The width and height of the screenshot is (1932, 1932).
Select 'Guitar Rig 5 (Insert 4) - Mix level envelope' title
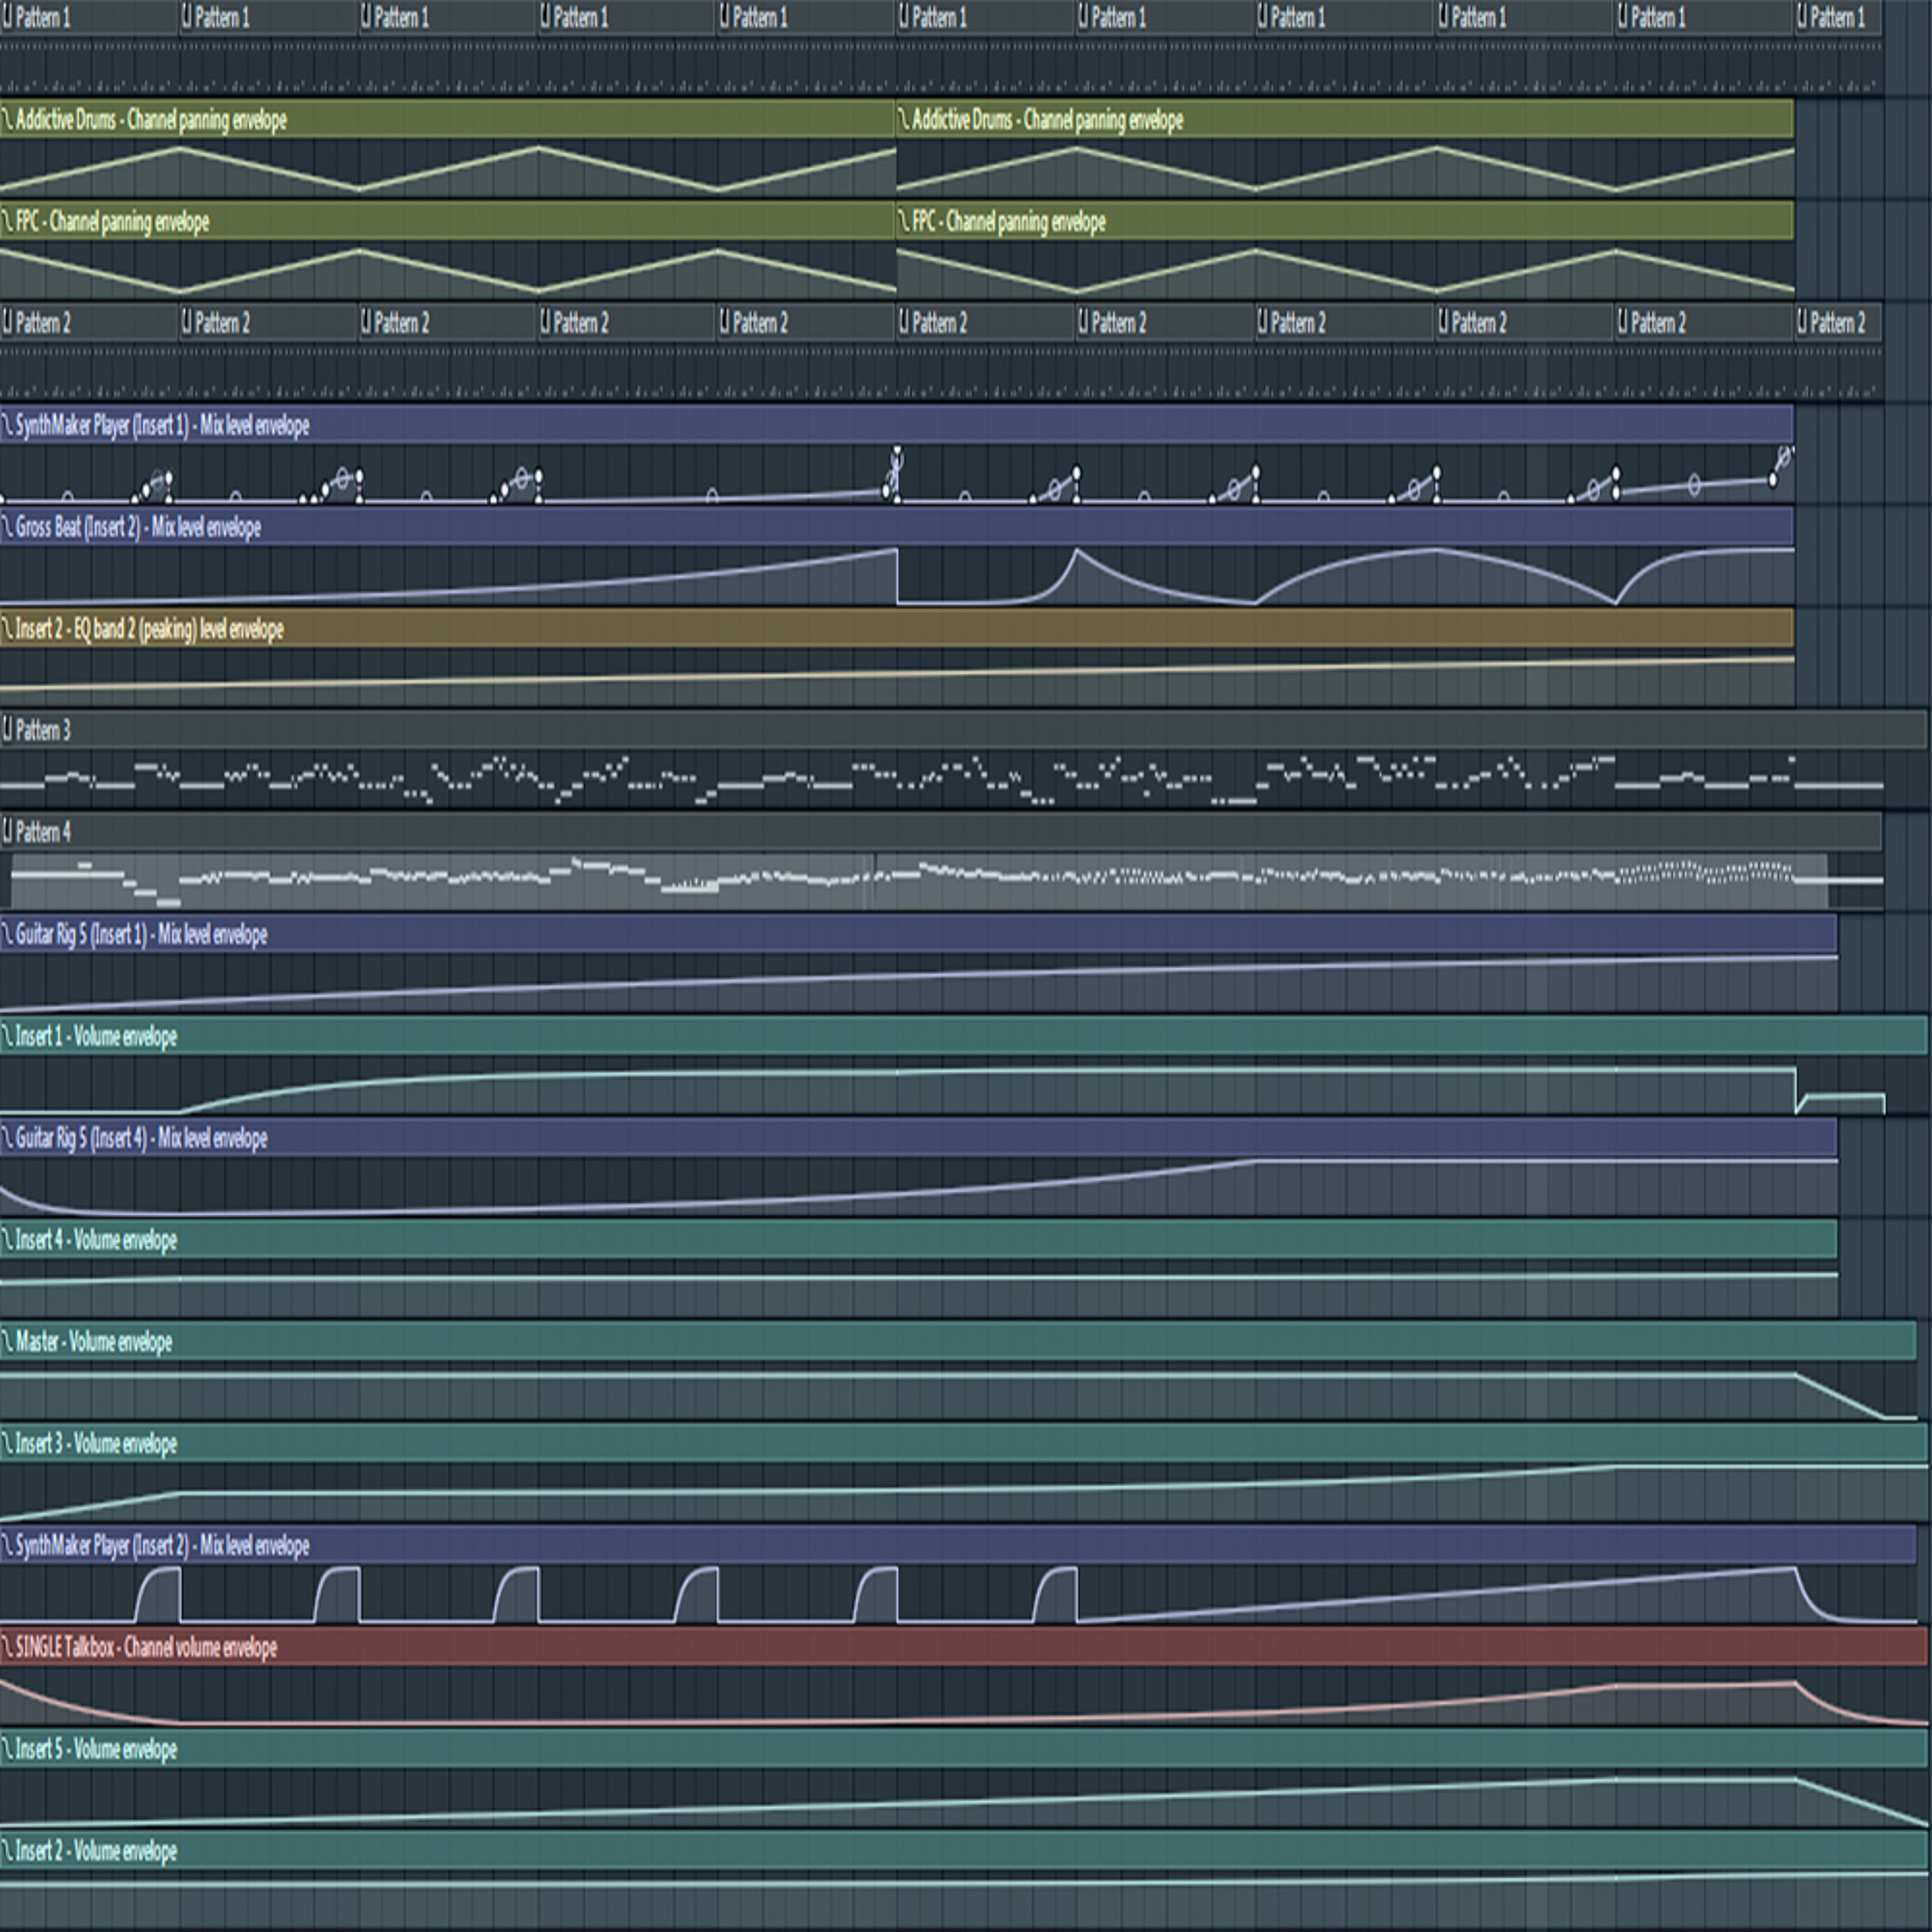(141, 1139)
